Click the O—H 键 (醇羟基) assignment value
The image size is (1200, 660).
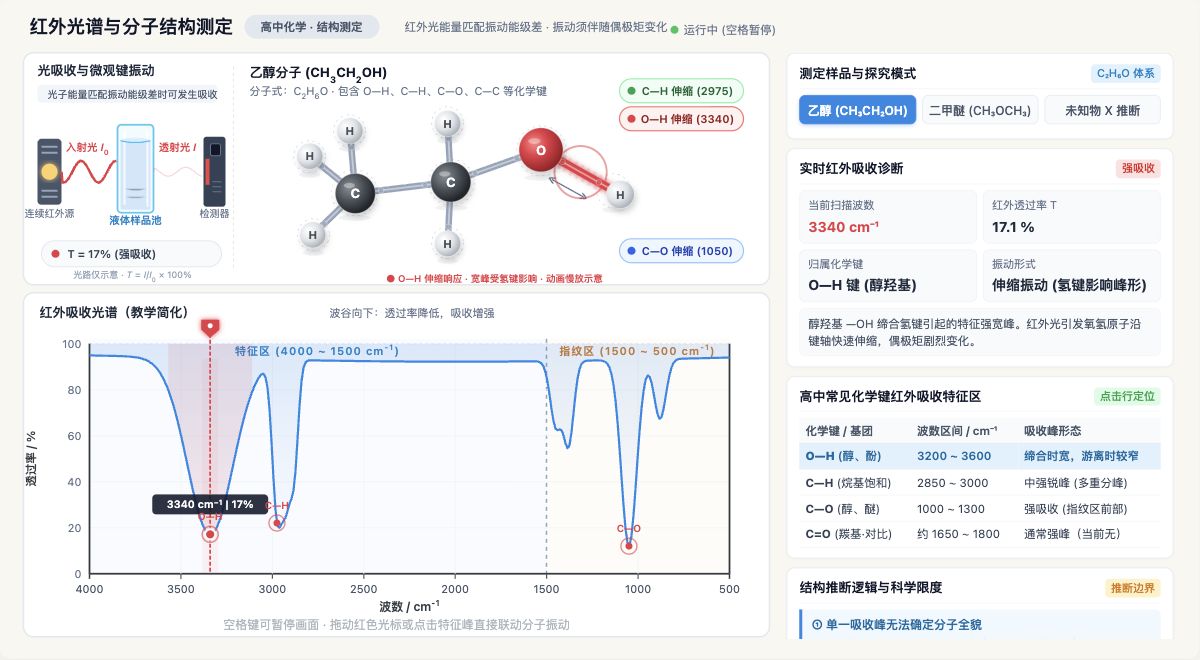pyautogui.click(x=862, y=285)
